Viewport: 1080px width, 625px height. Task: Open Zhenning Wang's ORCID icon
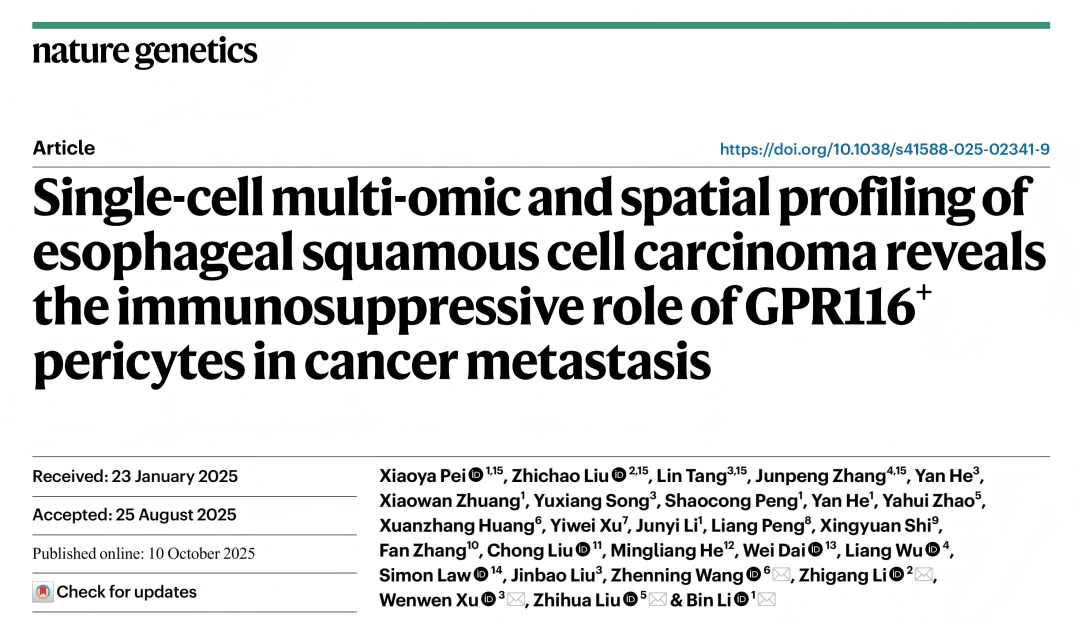(752, 575)
